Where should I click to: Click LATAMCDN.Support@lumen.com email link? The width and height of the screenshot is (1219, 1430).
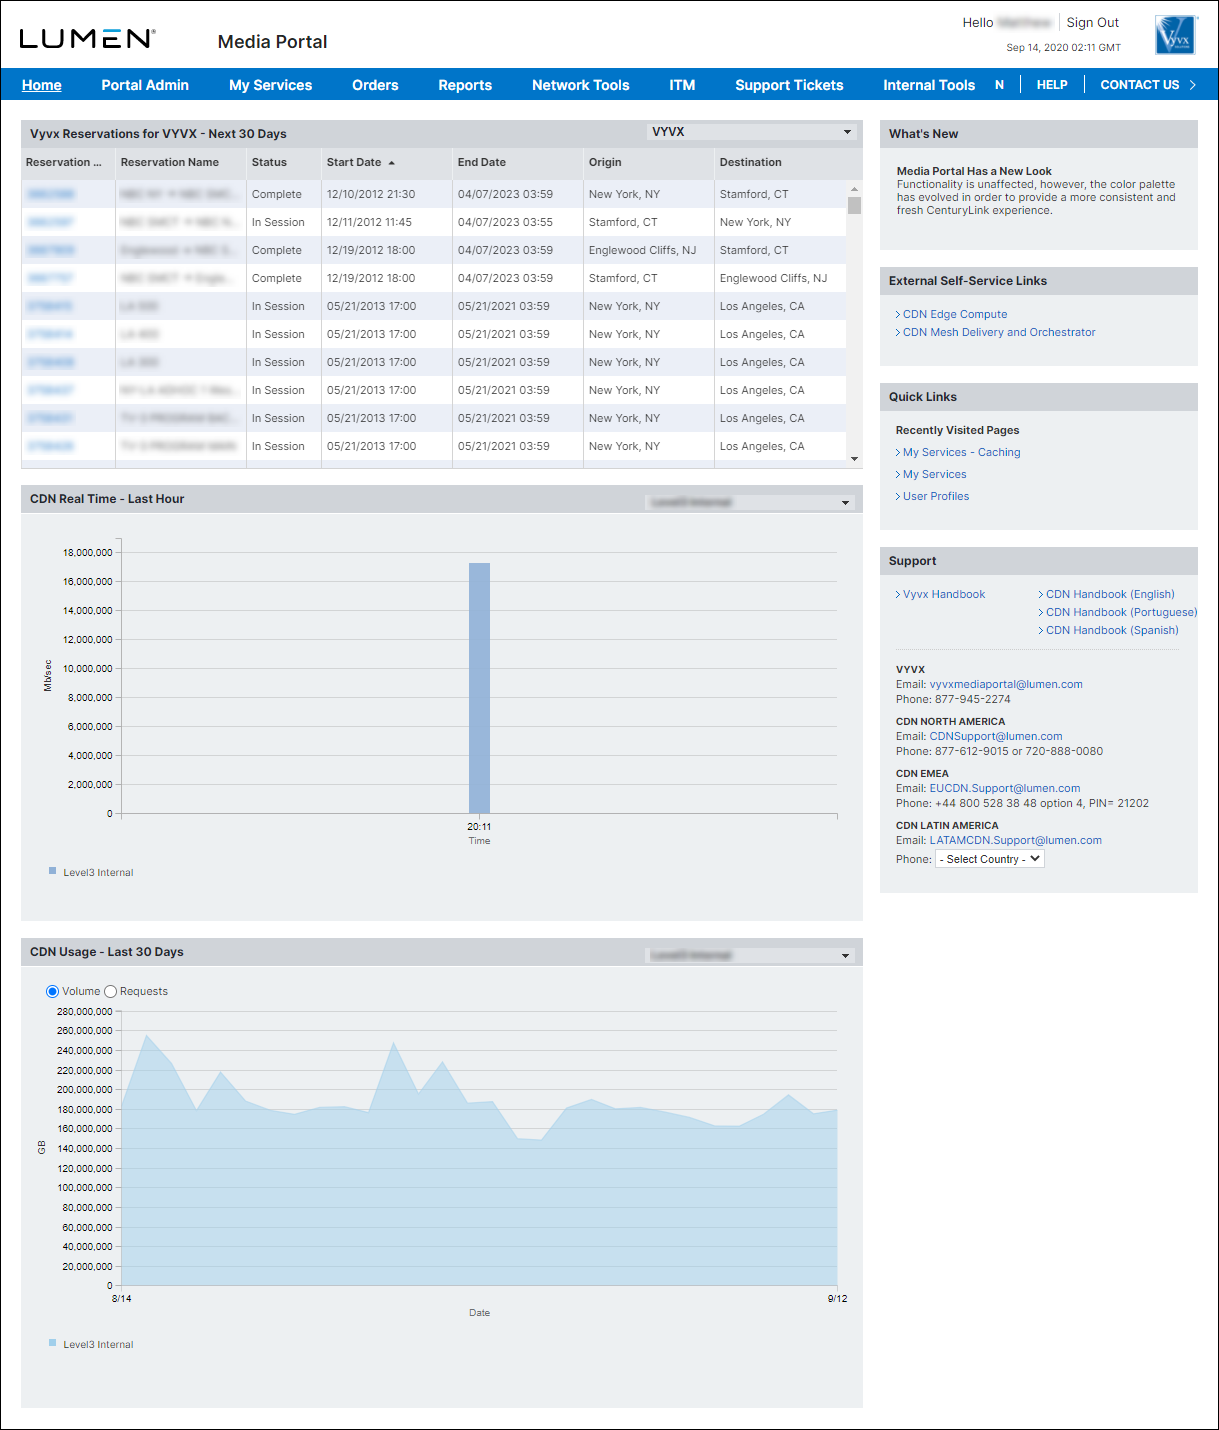(x=1016, y=840)
